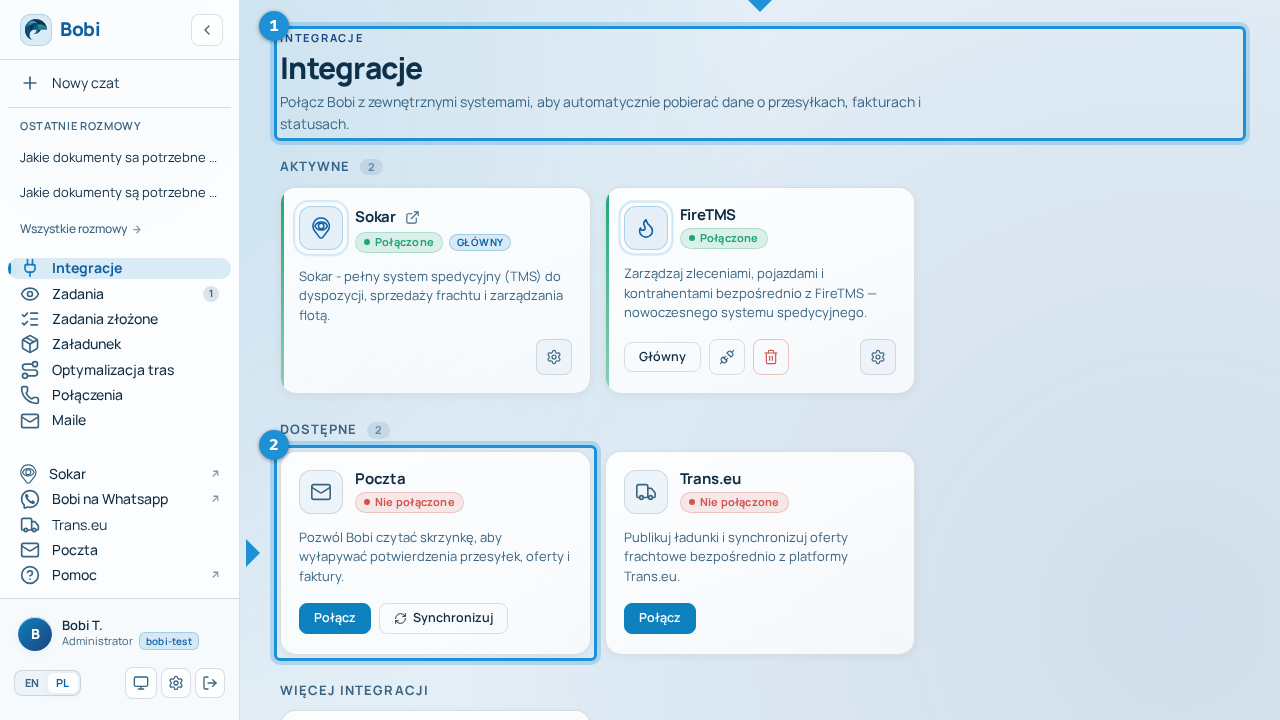This screenshot has width=1280, height=720.
Task: Switch language to PL
Action: 62,683
